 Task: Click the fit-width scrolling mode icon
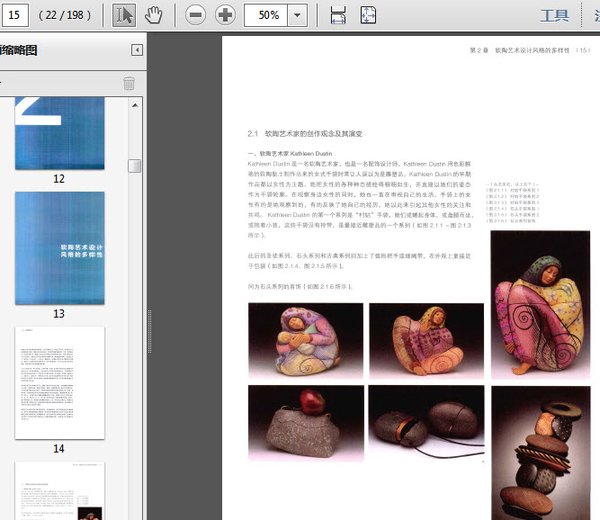click(x=338, y=15)
